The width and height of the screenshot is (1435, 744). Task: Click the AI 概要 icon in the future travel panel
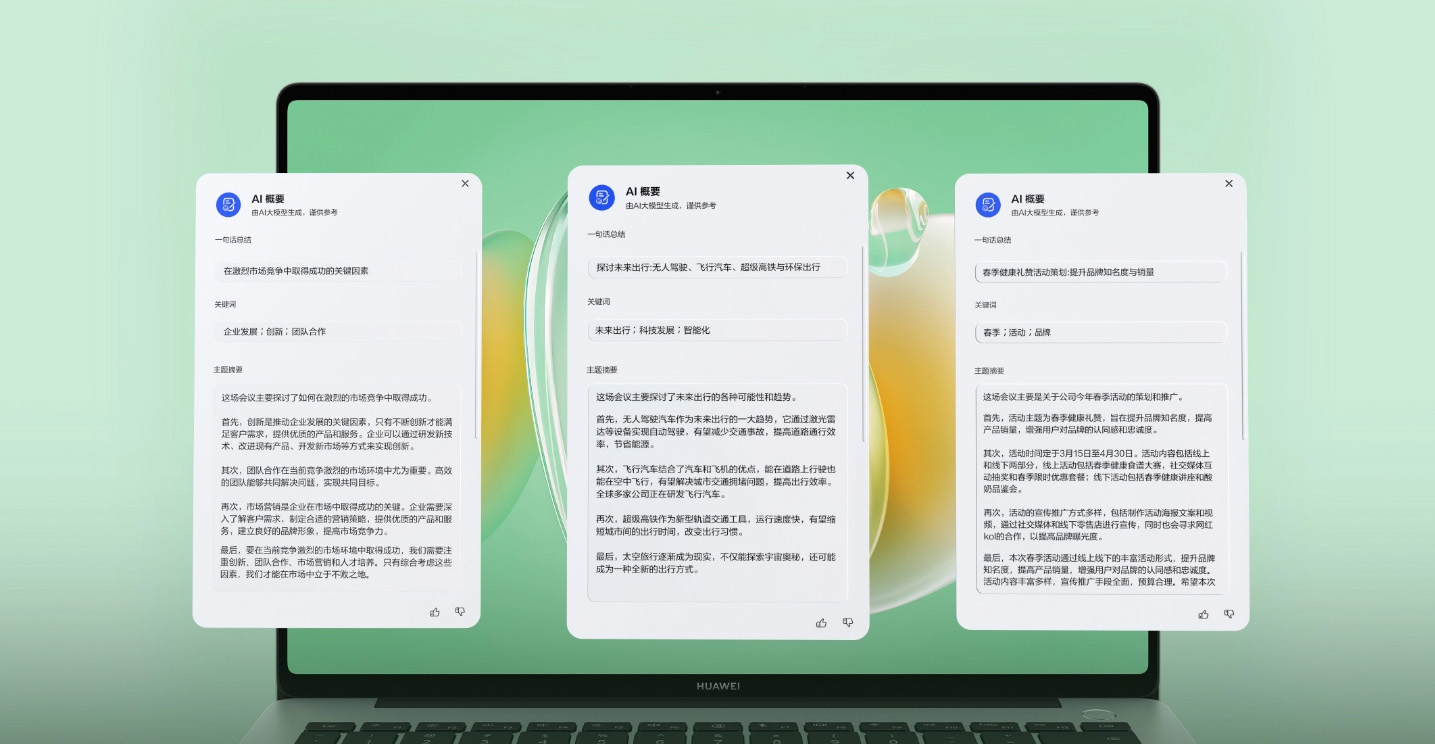point(601,197)
